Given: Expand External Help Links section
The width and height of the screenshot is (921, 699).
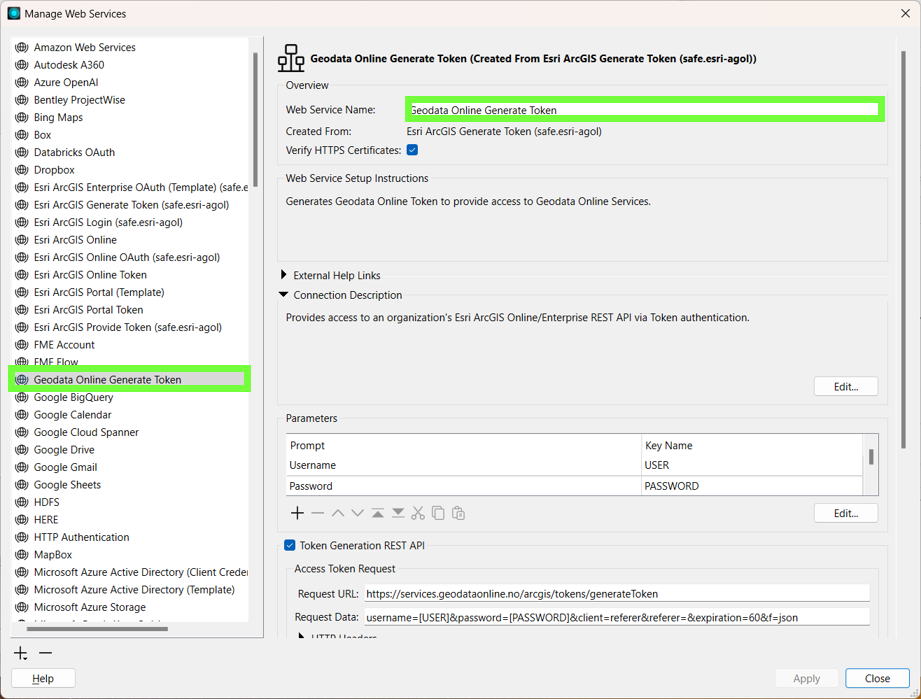Looking at the screenshot, I should [x=284, y=275].
